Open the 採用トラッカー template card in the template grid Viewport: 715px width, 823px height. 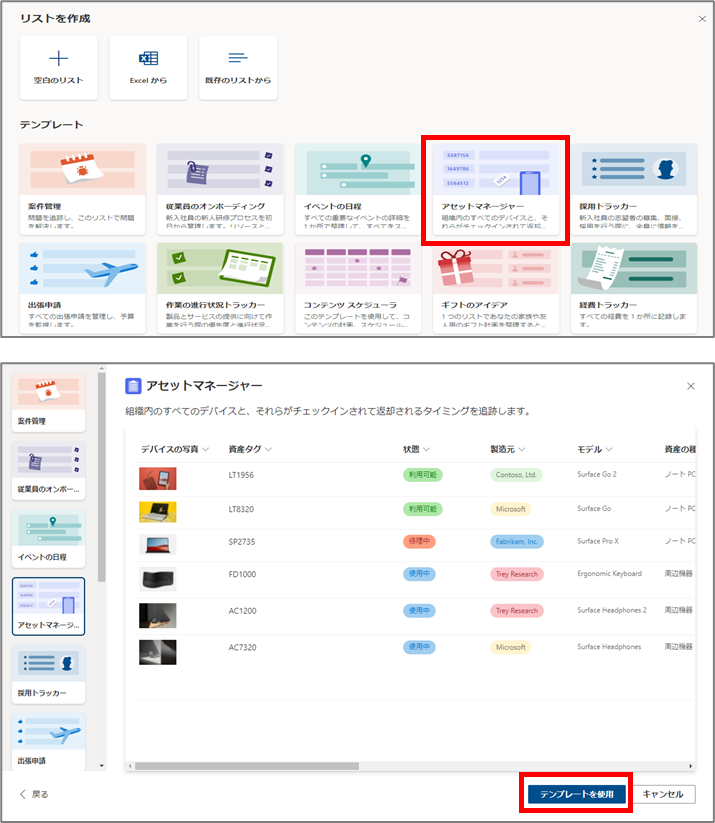(x=634, y=189)
